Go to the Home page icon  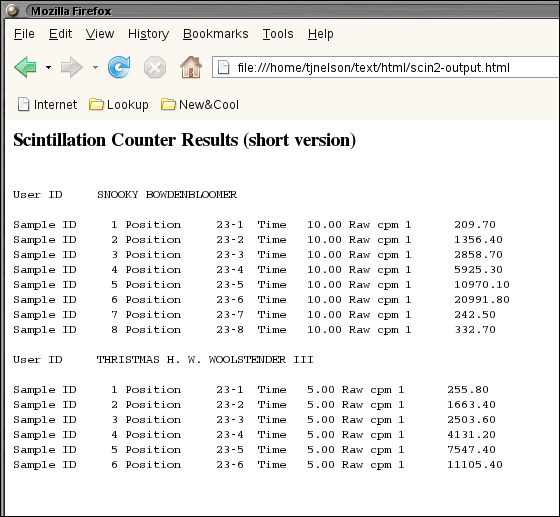tap(191, 67)
